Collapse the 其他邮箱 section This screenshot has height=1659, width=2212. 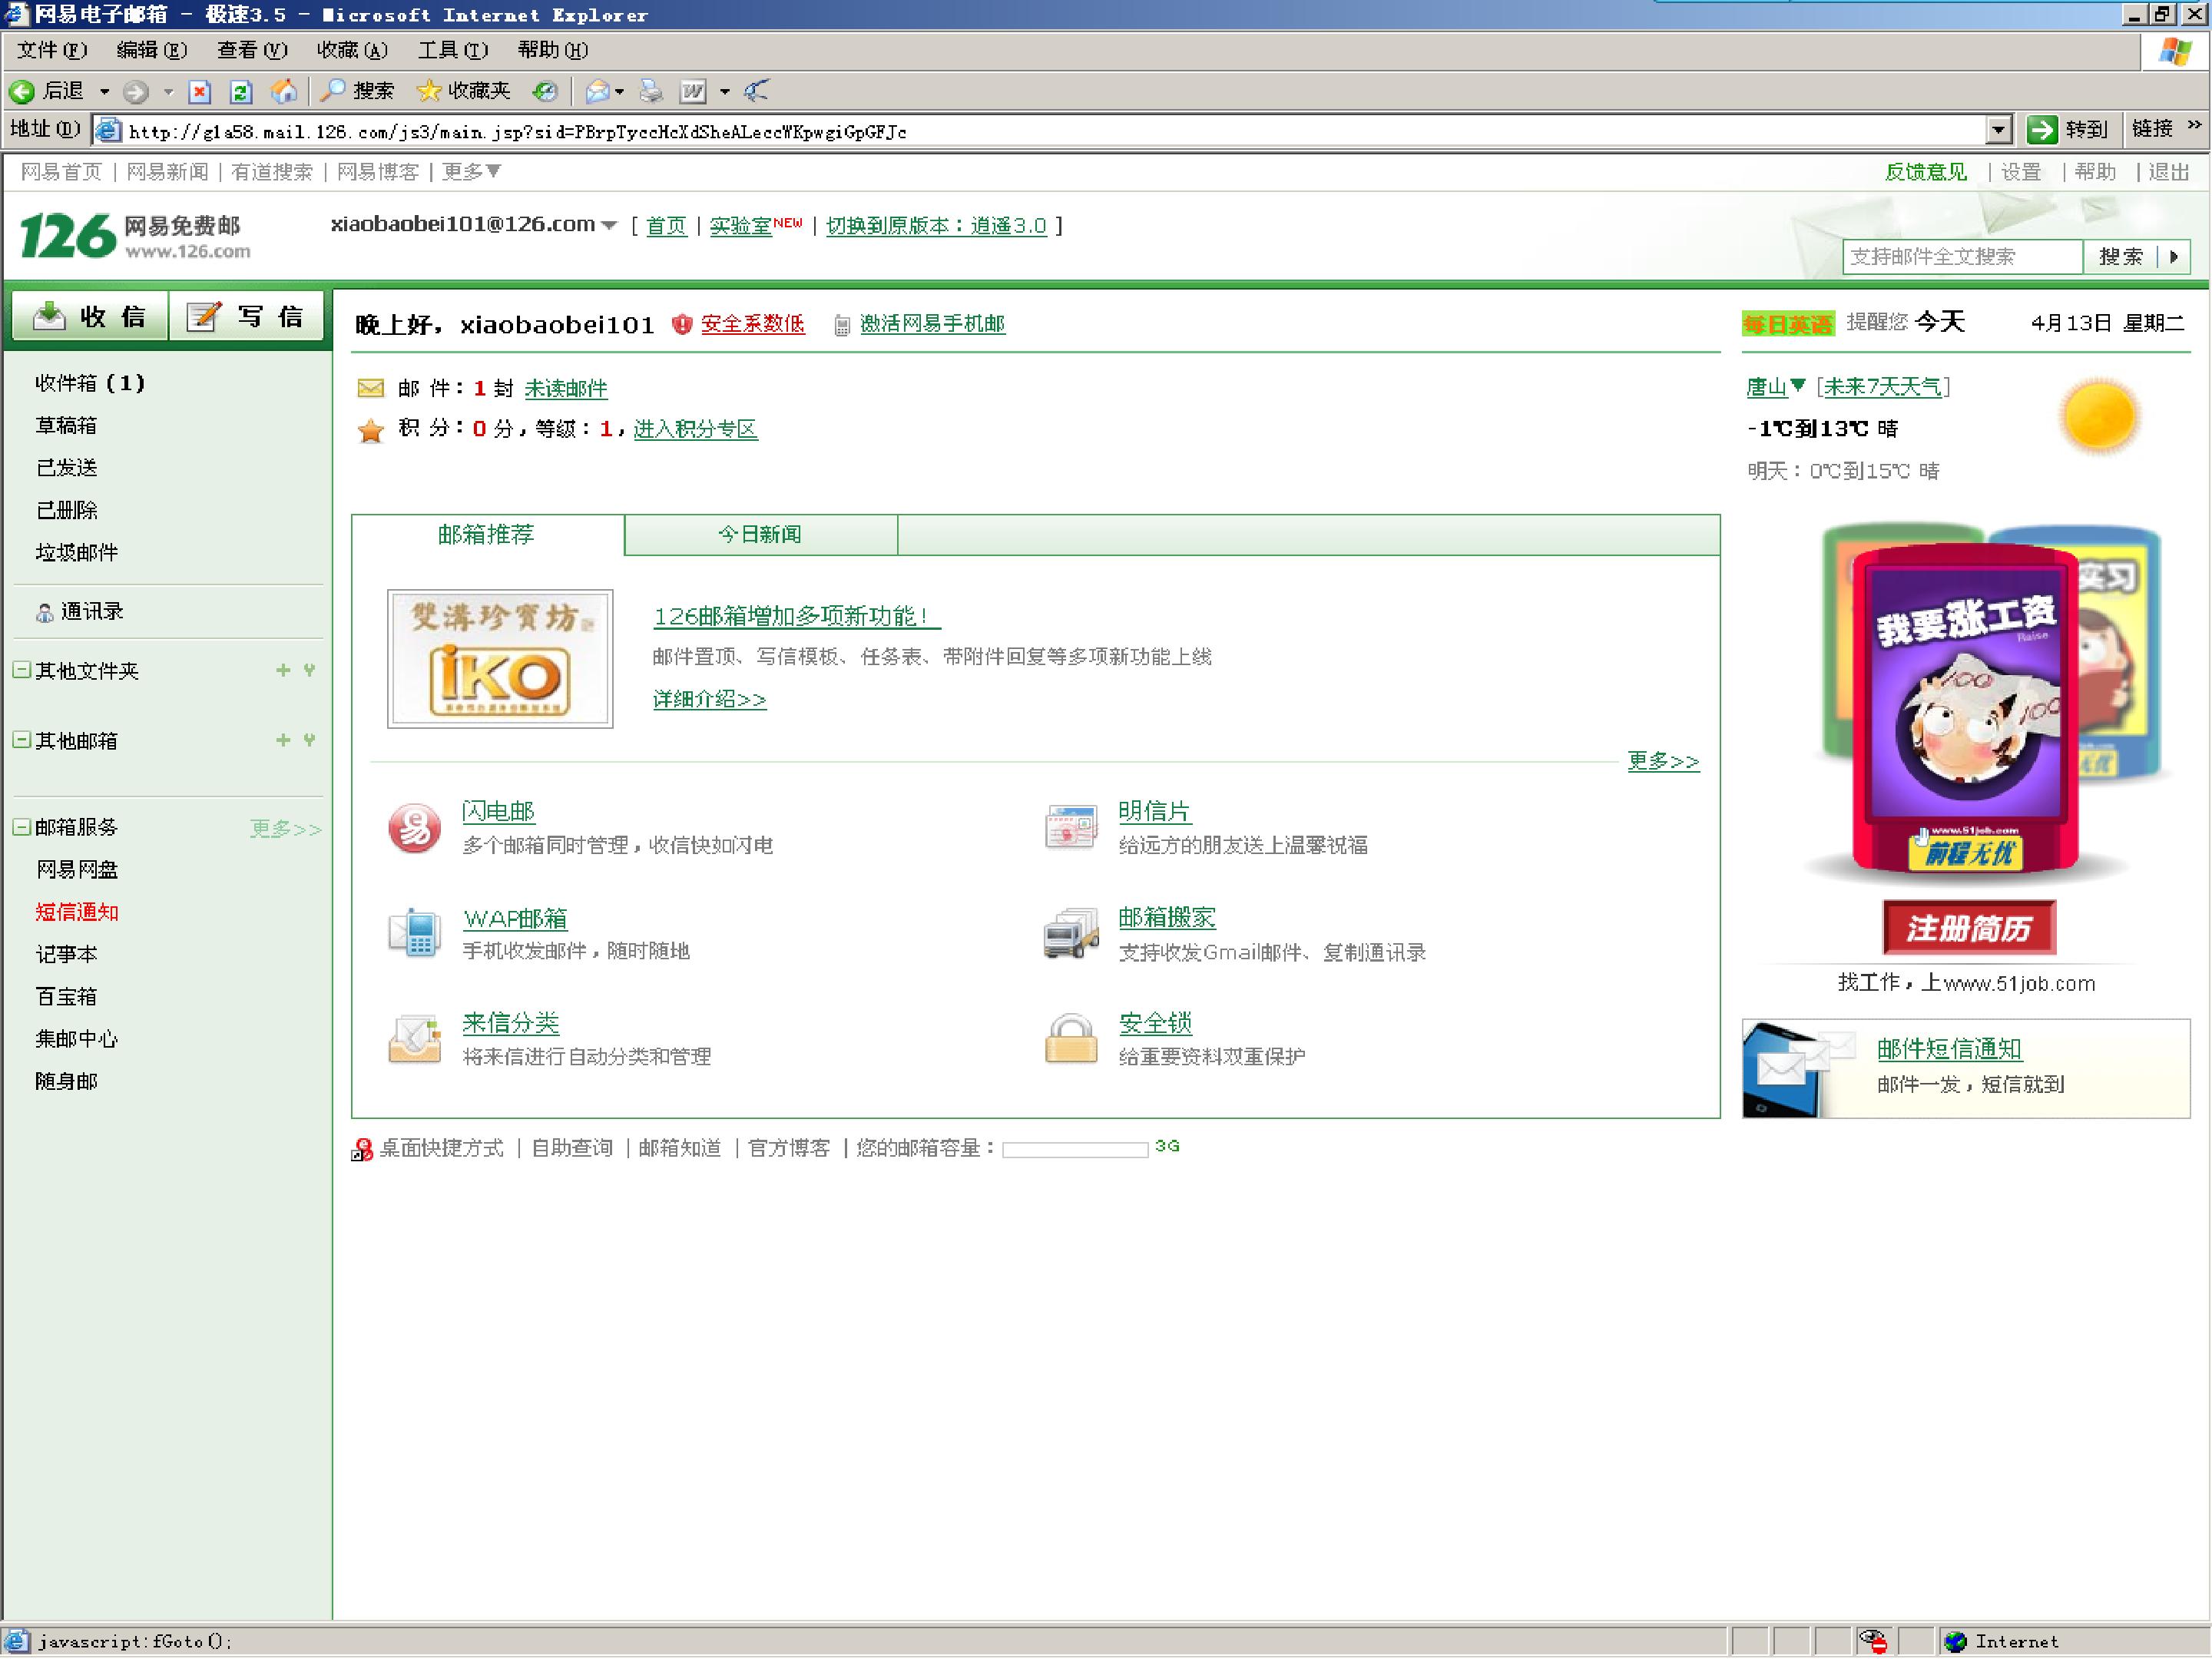20,740
